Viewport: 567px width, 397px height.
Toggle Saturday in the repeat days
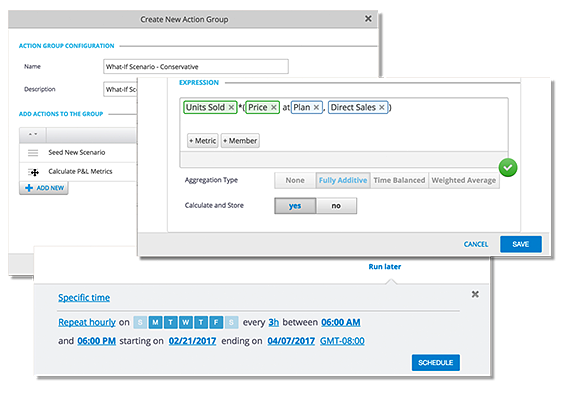tap(231, 322)
